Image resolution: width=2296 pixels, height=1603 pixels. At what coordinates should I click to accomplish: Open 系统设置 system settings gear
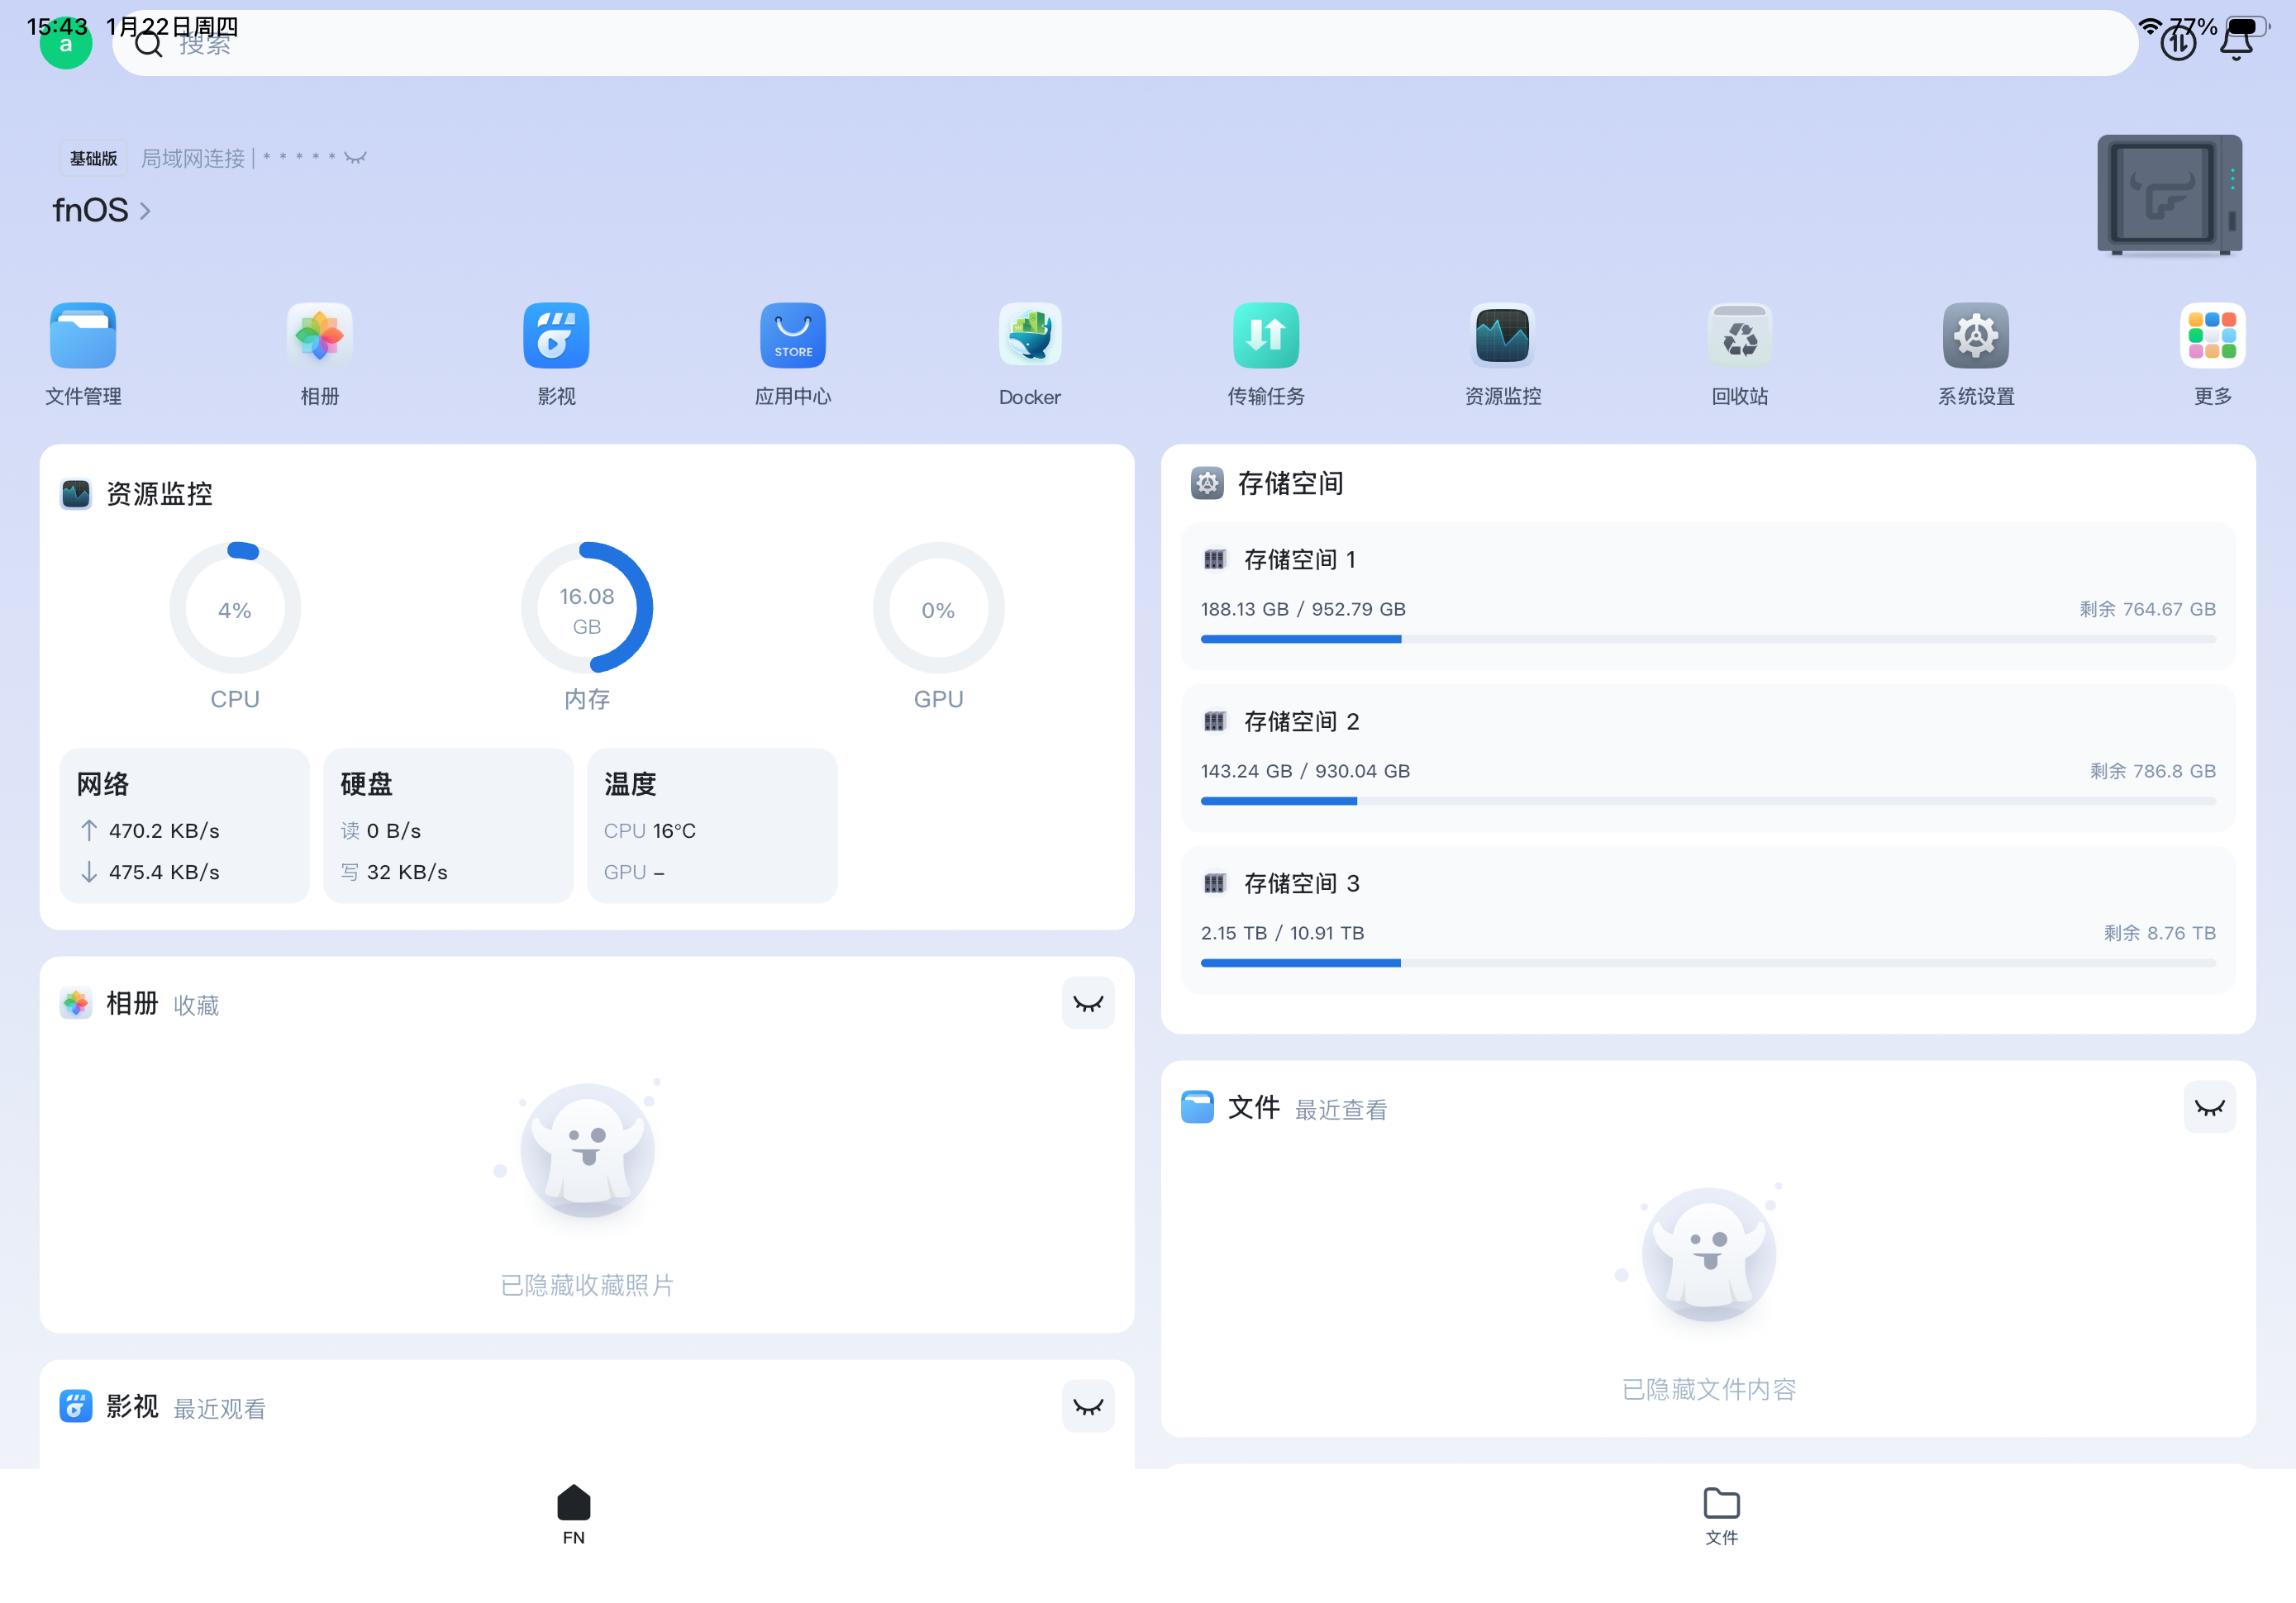(1976, 336)
